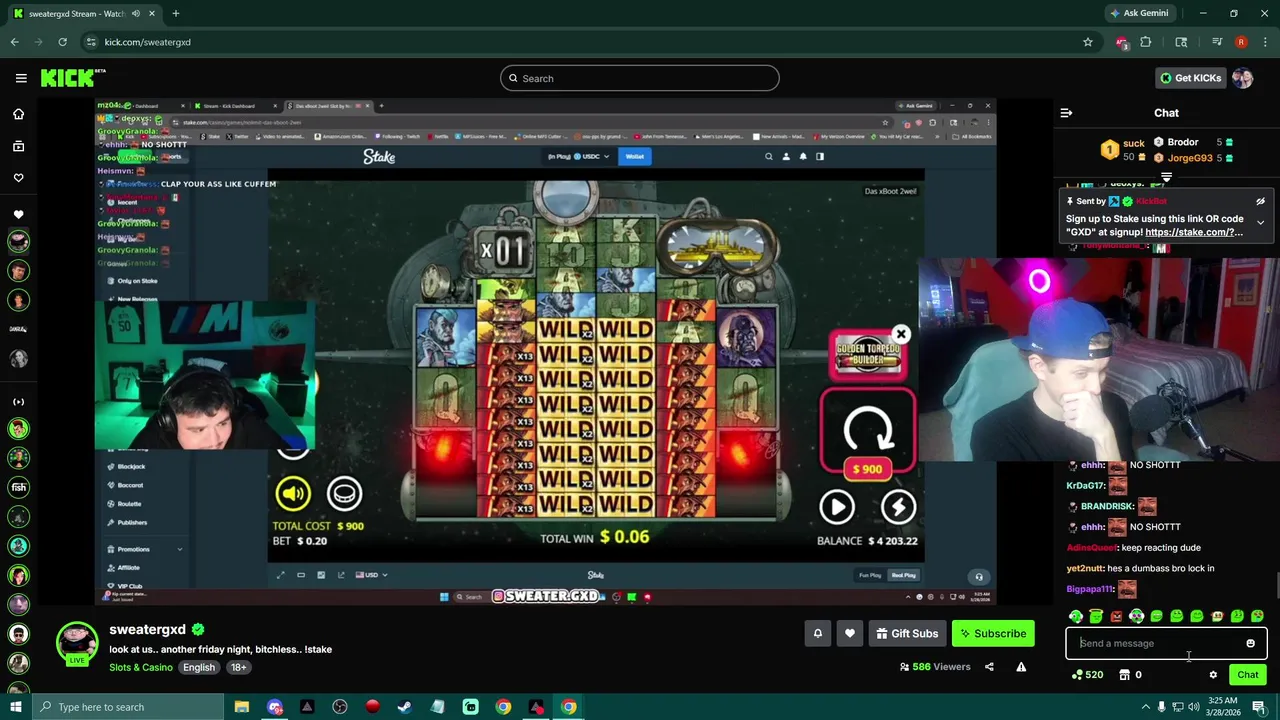
Task: Open bet coins selector in slot
Action: point(344,493)
